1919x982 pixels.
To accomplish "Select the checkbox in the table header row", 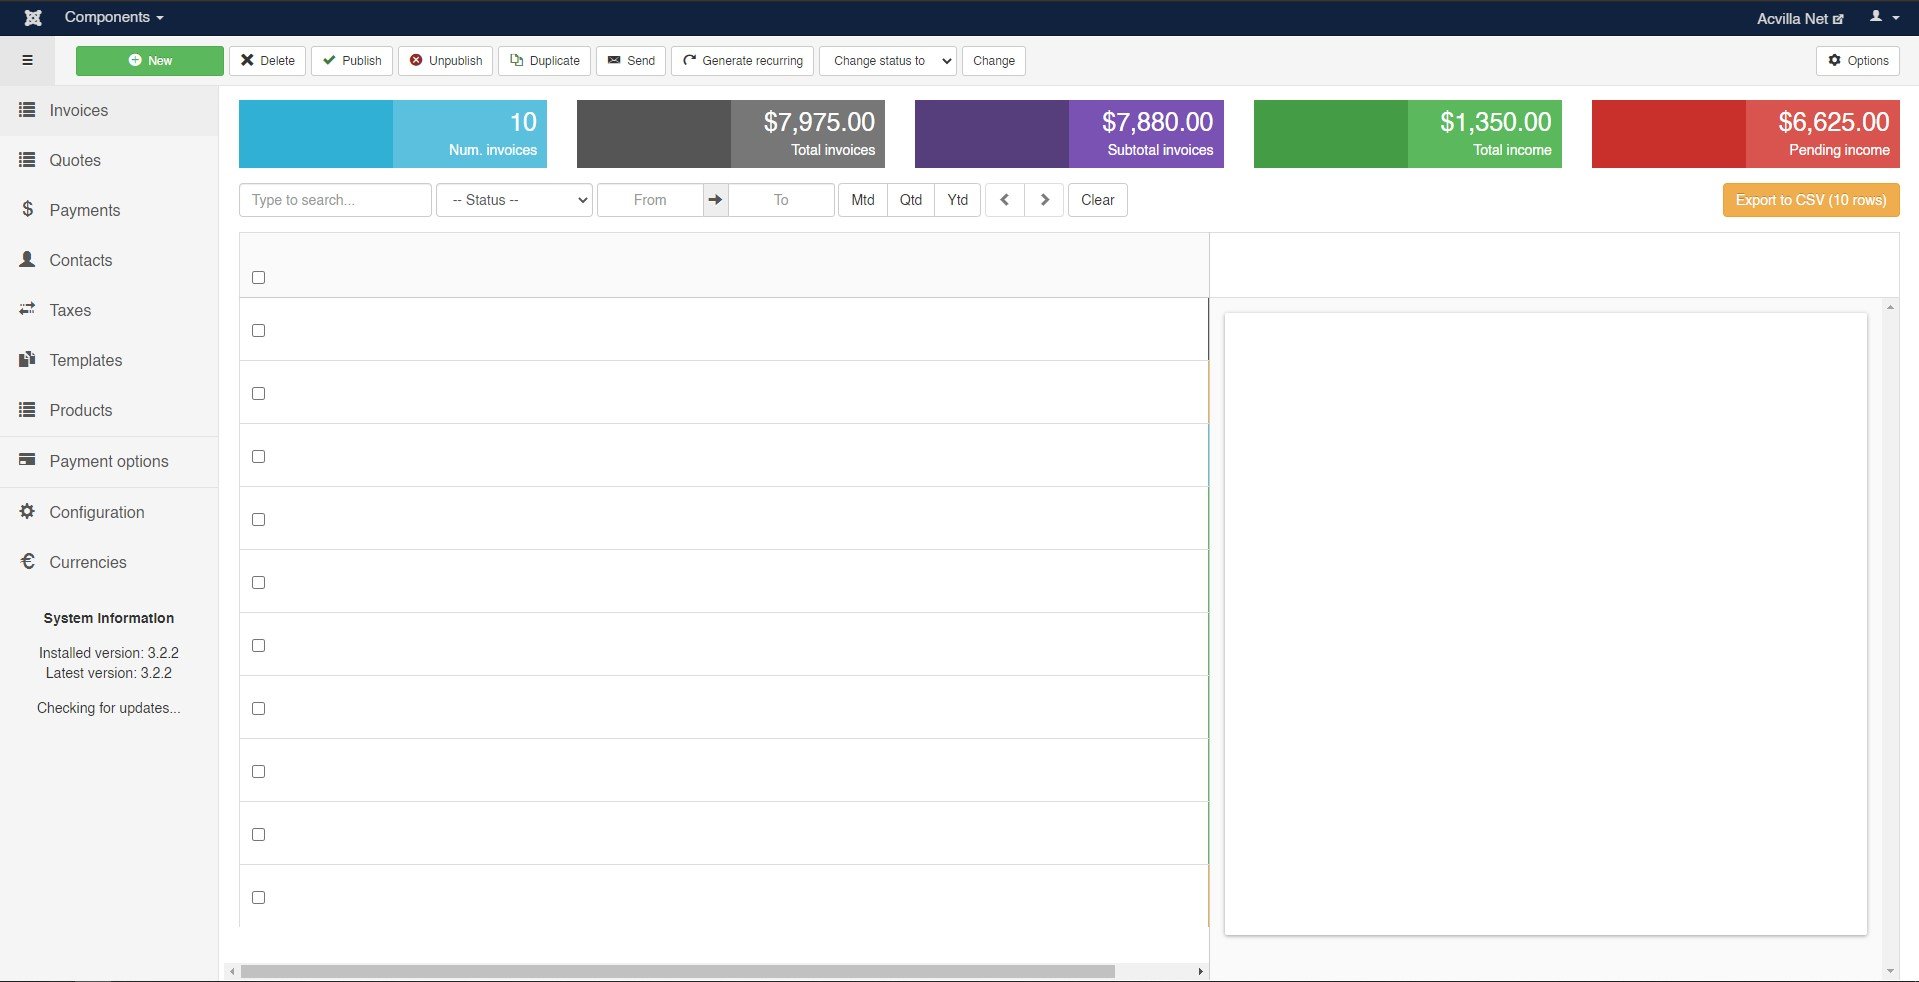I will pyautogui.click(x=258, y=277).
